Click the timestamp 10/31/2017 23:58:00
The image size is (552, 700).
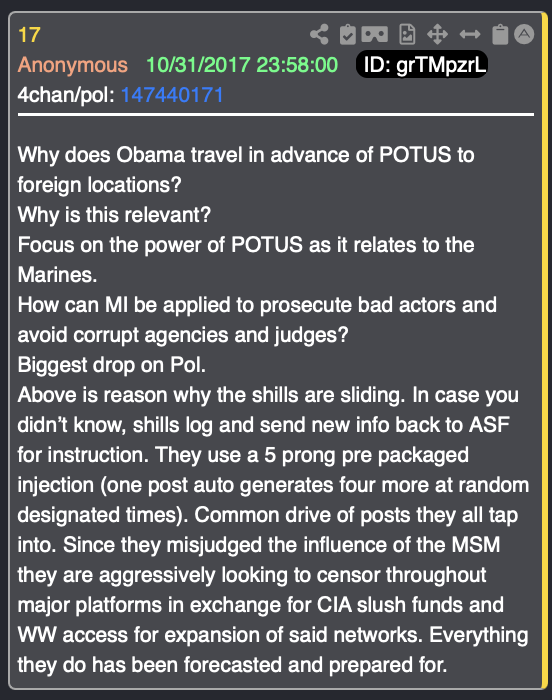tap(242, 65)
